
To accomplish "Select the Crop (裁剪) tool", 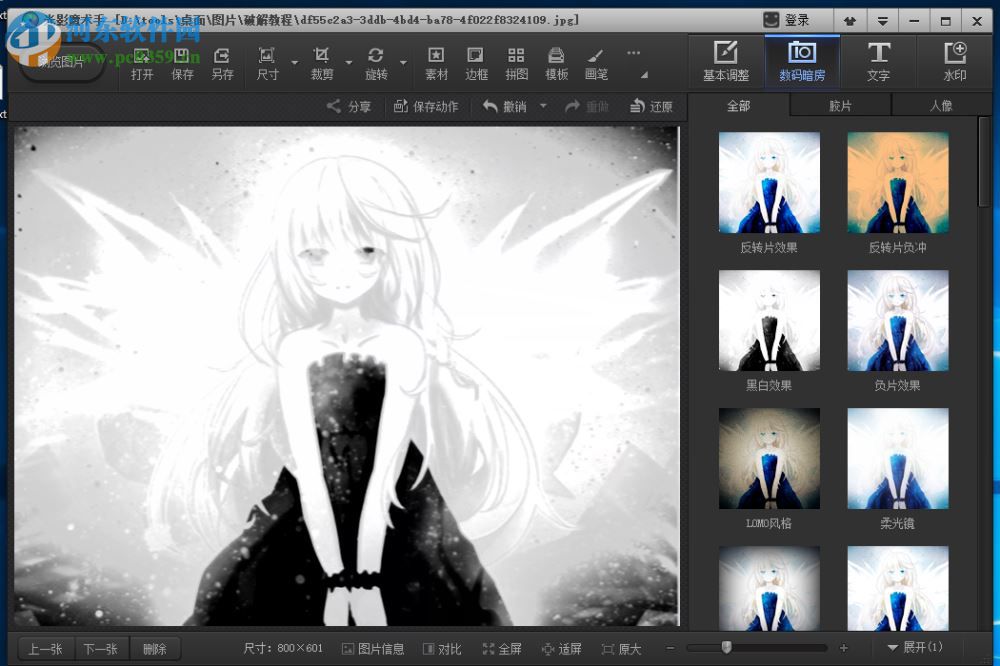I will [x=321, y=62].
